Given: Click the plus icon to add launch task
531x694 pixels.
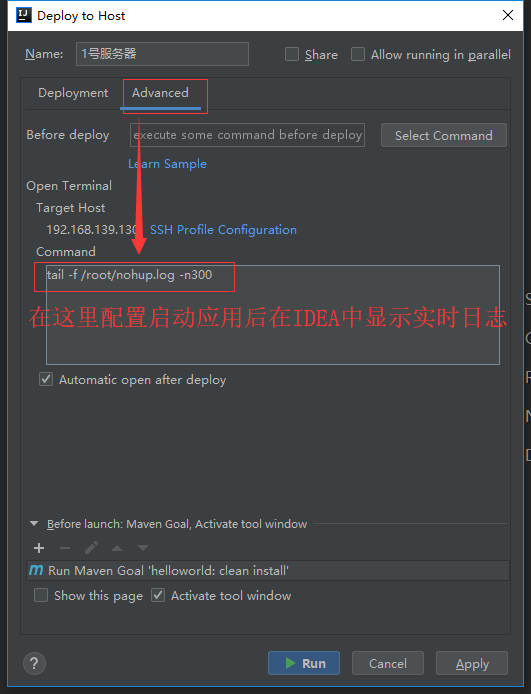Looking at the screenshot, I should point(39,548).
